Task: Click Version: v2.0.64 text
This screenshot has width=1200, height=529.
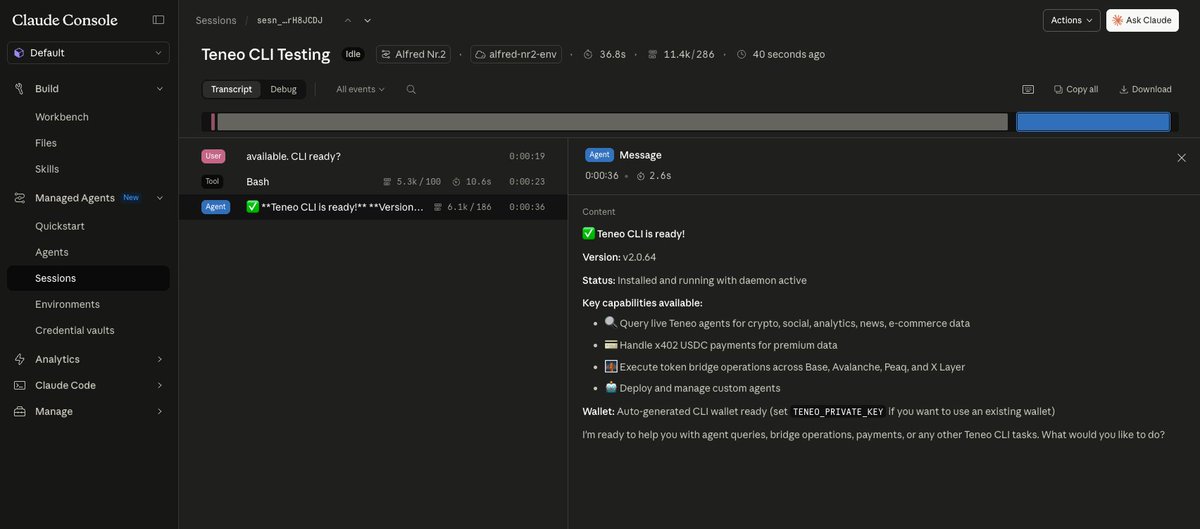Action: tap(619, 257)
